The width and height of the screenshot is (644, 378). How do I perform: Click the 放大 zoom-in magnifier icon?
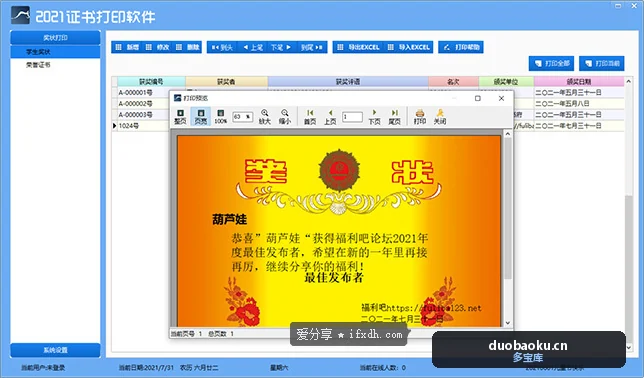[x=264, y=116]
